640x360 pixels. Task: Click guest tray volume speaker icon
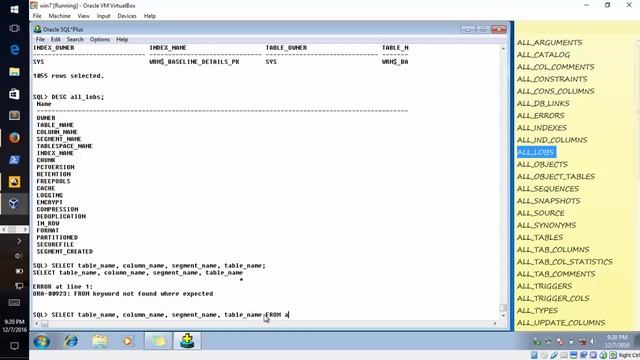click(x=592, y=341)
